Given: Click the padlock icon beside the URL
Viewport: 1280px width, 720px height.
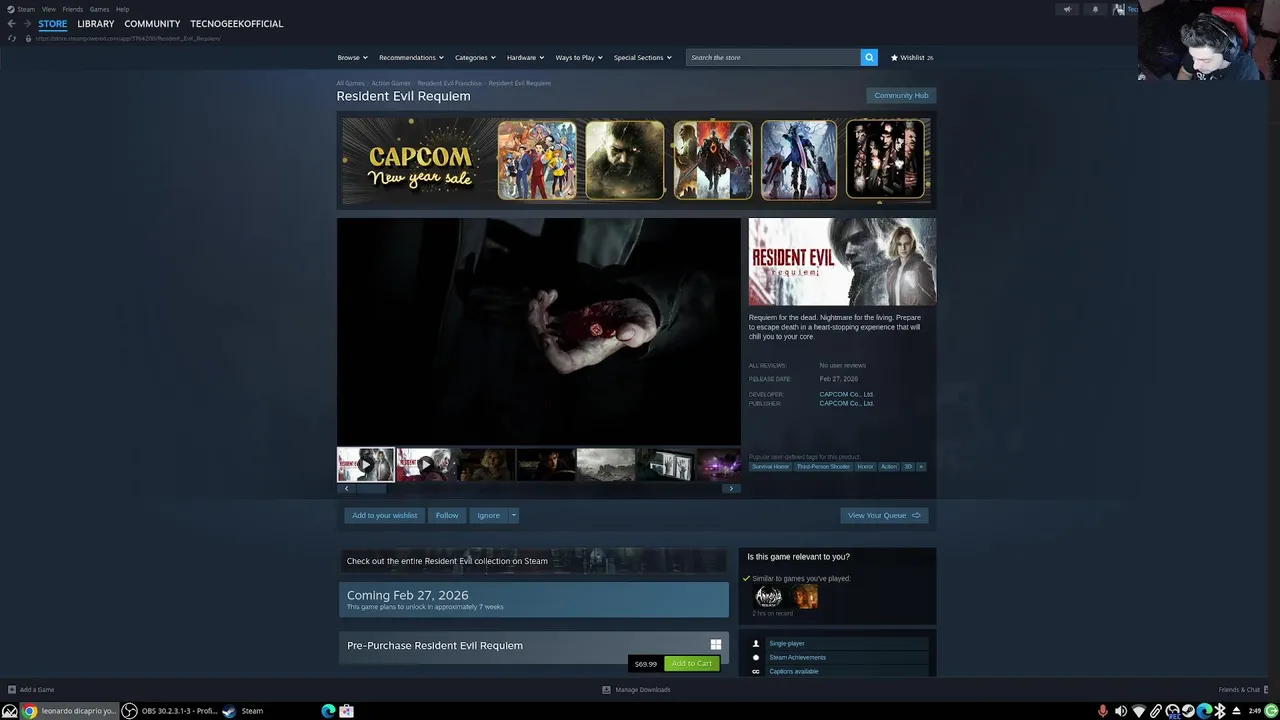Looking at the screenshot, I should pos(28,38).
